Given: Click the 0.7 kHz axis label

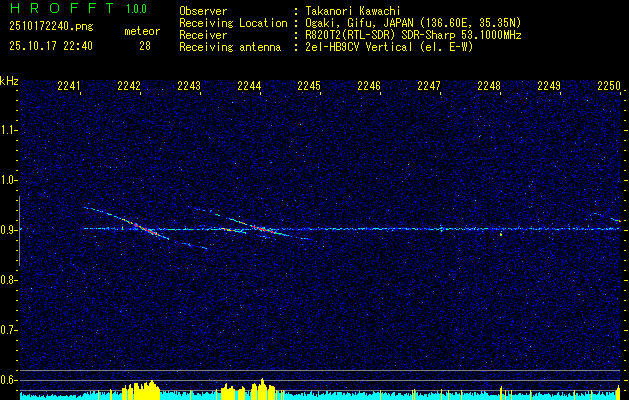Looking at the screenshot, I should (x=8, y=330).
